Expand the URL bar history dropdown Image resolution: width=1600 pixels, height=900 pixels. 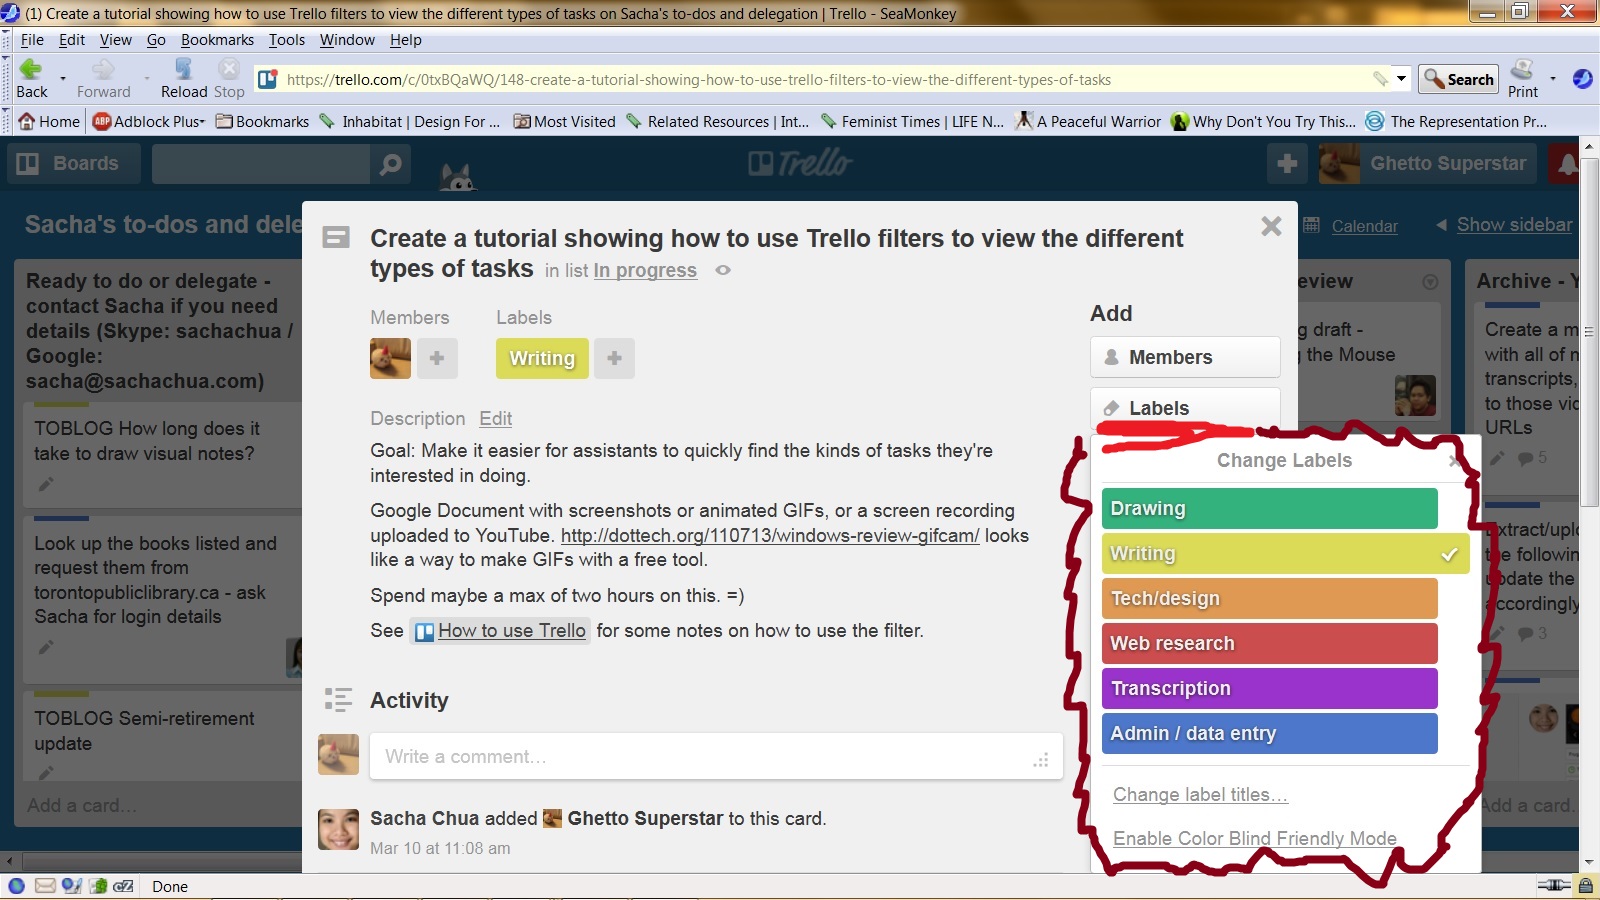pyautogui.click(x=1401, y=79)
